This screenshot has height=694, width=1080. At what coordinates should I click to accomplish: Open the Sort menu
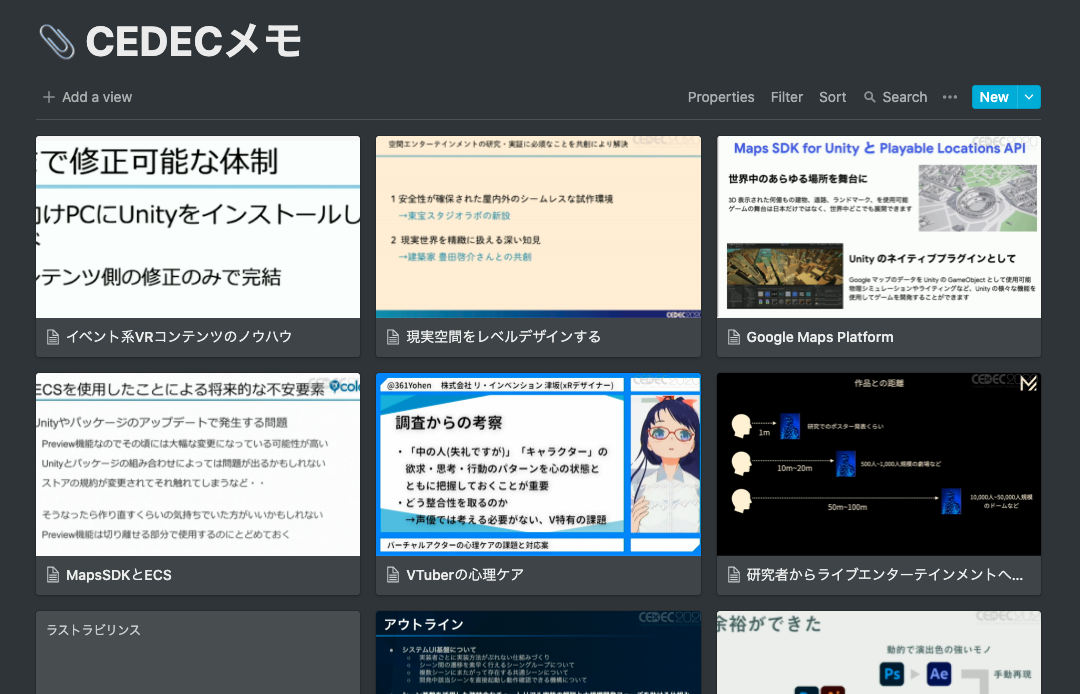coord(832,97)
